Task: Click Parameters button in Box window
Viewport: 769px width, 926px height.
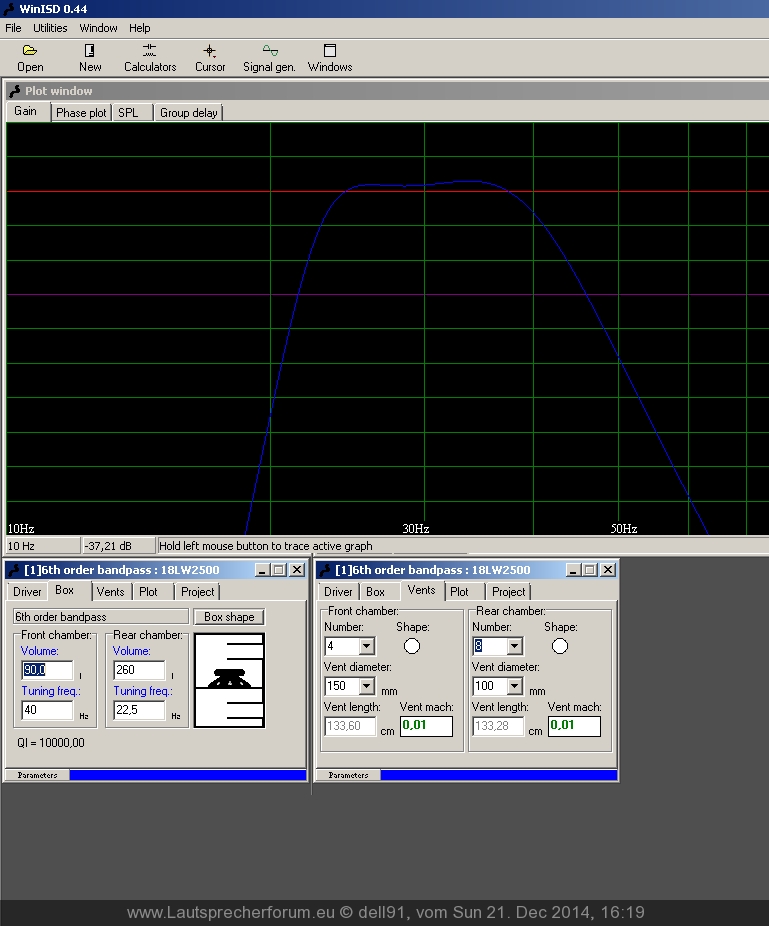Action: click(x=37, y=775)
